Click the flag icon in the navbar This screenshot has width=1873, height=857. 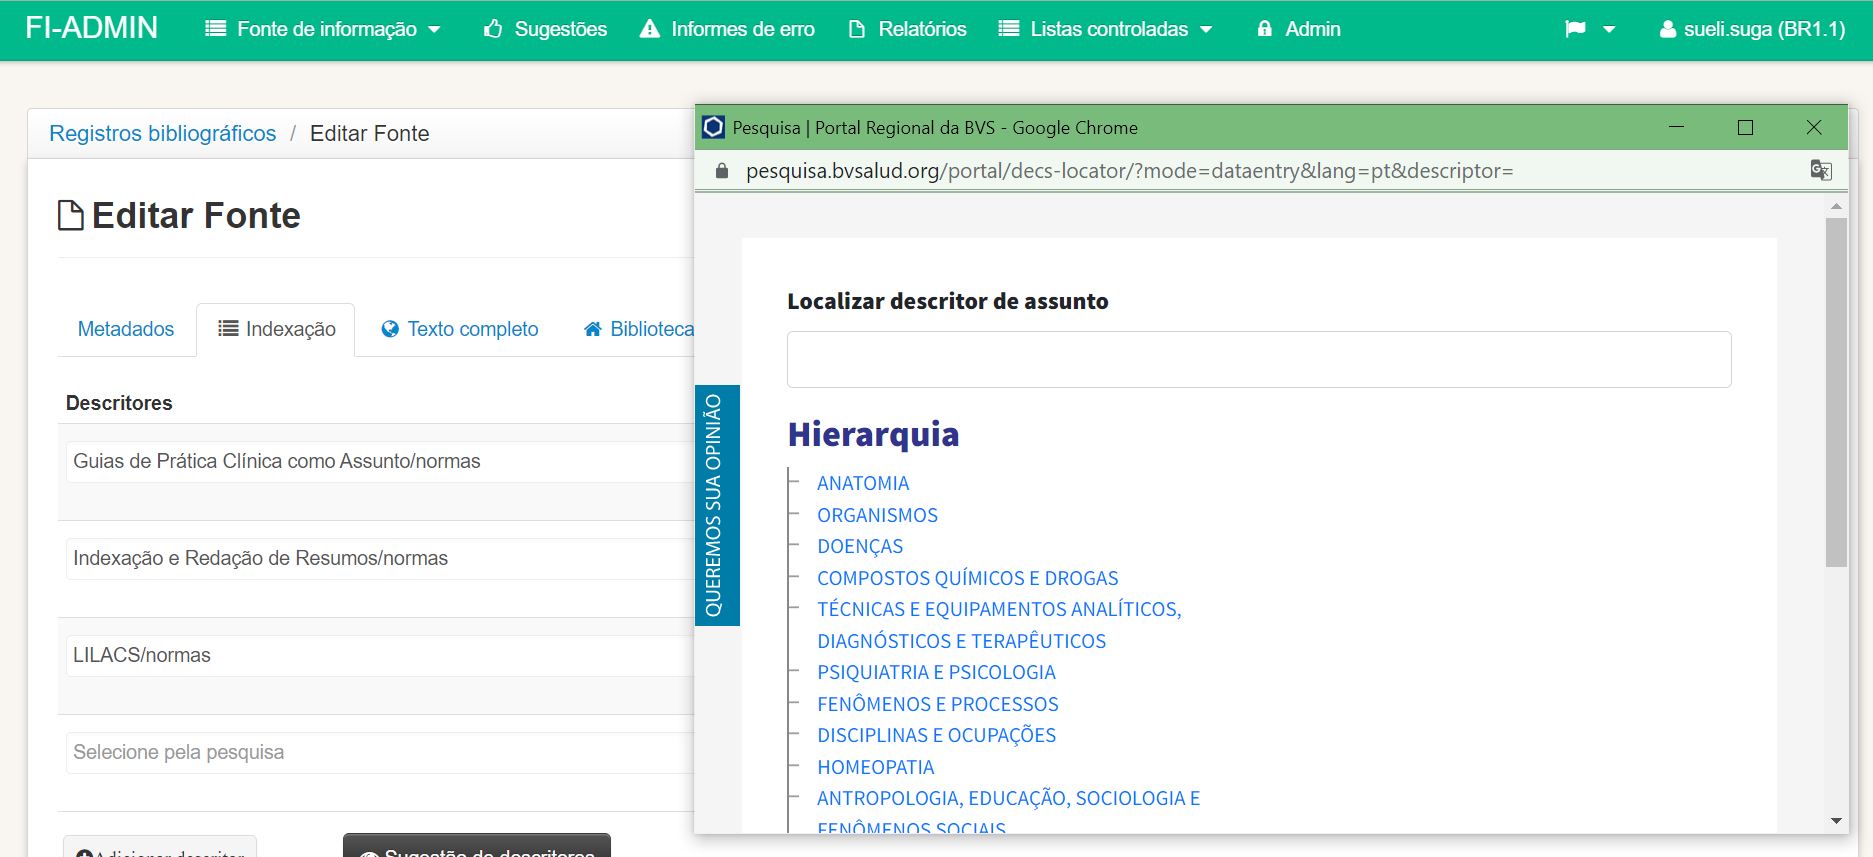1575,29
